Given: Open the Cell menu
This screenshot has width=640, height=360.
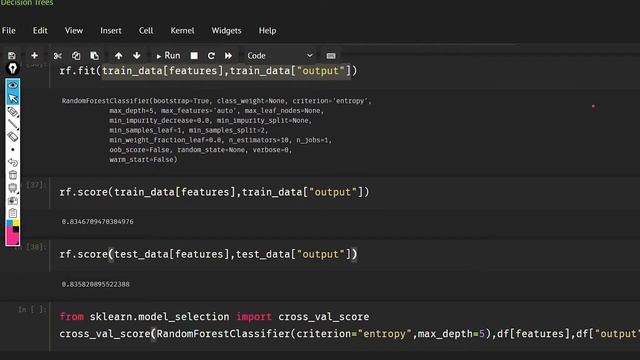Looking at the screenshot, I should pyautogui.click(x=146, y=31).
